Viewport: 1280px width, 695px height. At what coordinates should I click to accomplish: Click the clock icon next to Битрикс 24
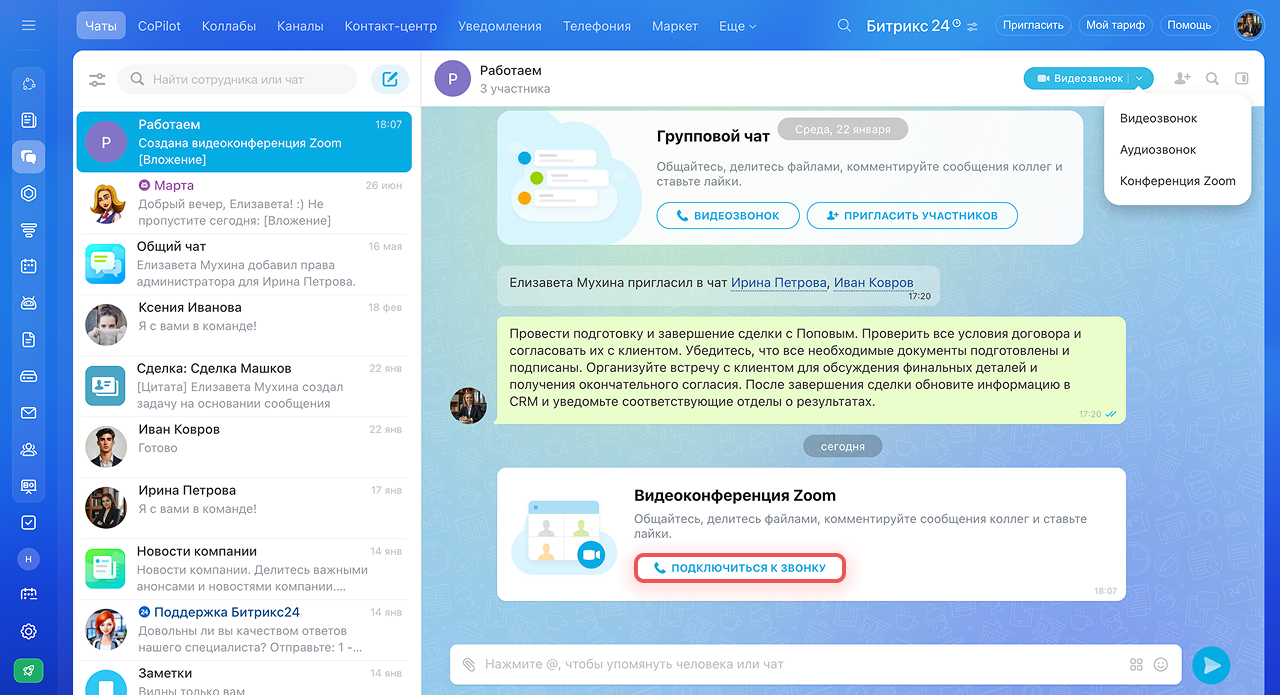pyautogui.click(x=957, y=22)
